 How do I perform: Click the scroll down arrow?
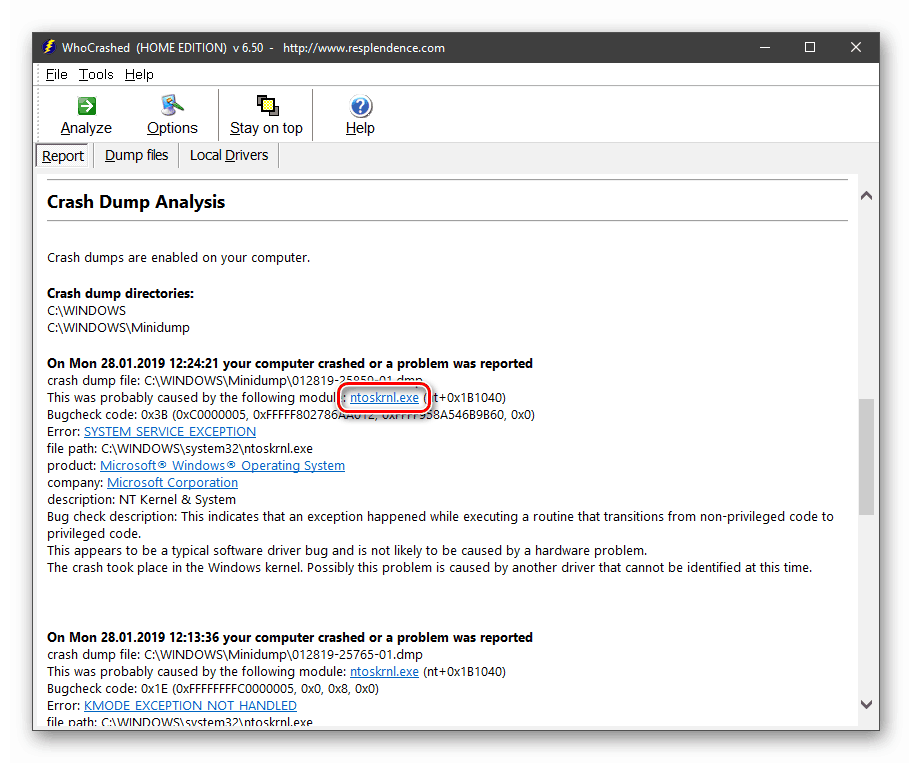tap(866, 704)
